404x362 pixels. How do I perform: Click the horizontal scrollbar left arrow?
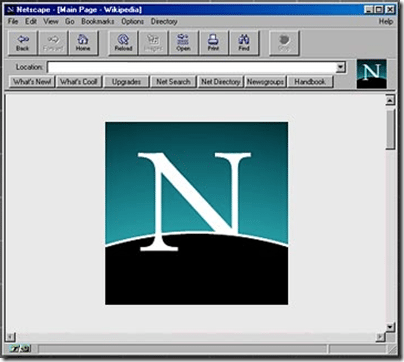tap(11, 337)
